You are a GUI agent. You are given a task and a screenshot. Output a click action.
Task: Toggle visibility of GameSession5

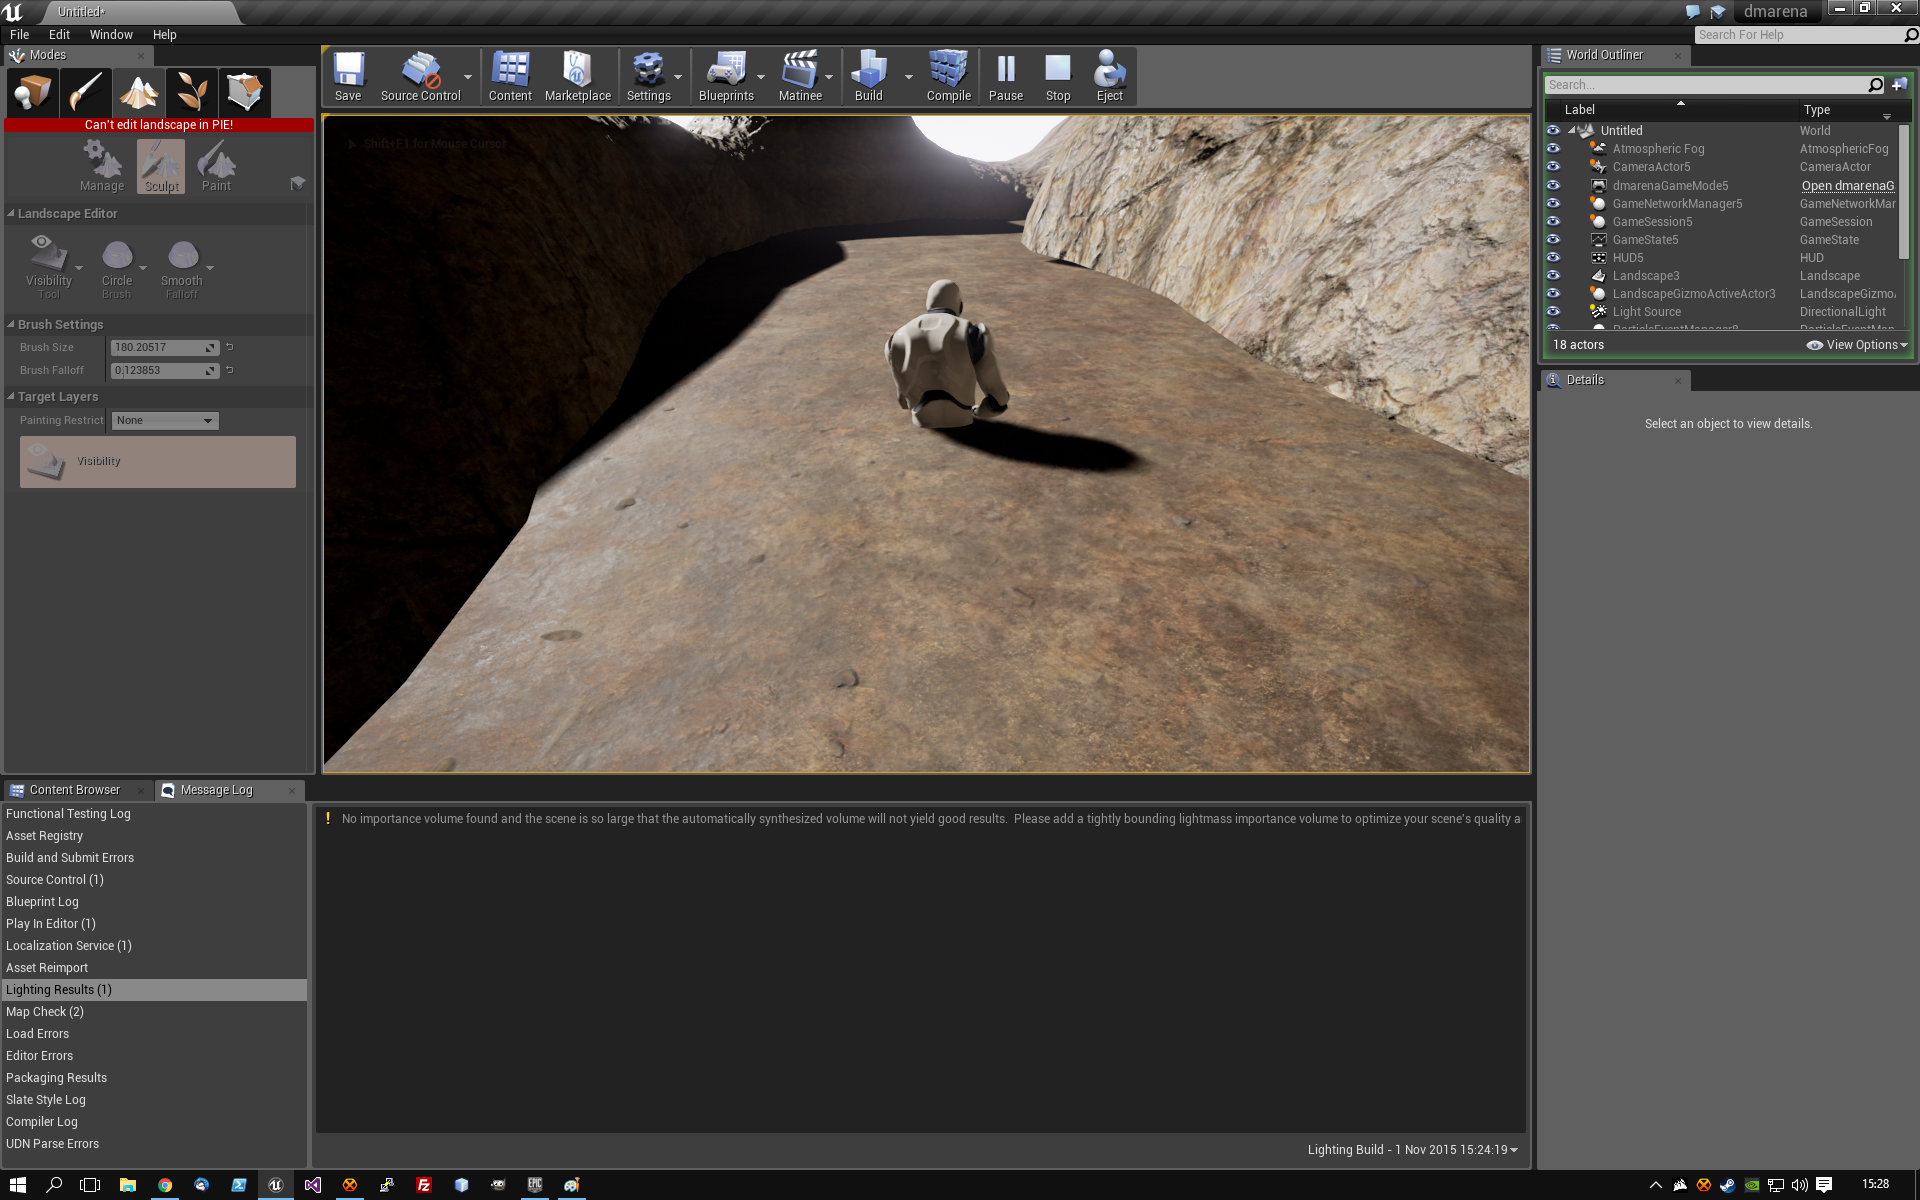tap(1553, 222)
